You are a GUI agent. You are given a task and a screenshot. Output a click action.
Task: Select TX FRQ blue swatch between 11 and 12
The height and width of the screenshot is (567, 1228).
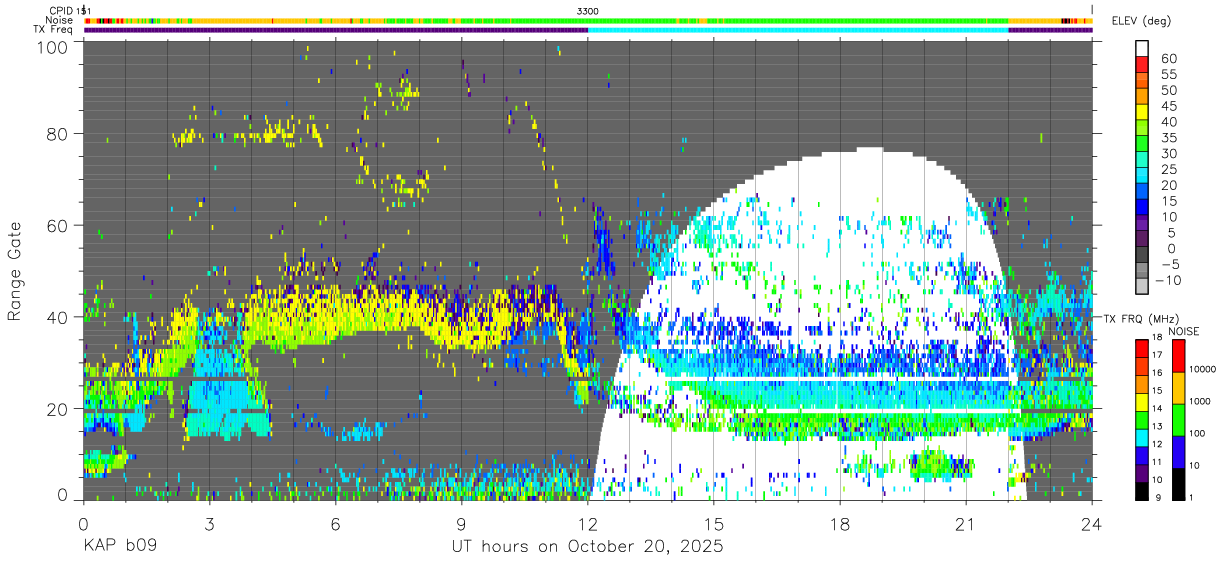point(1142,456)
